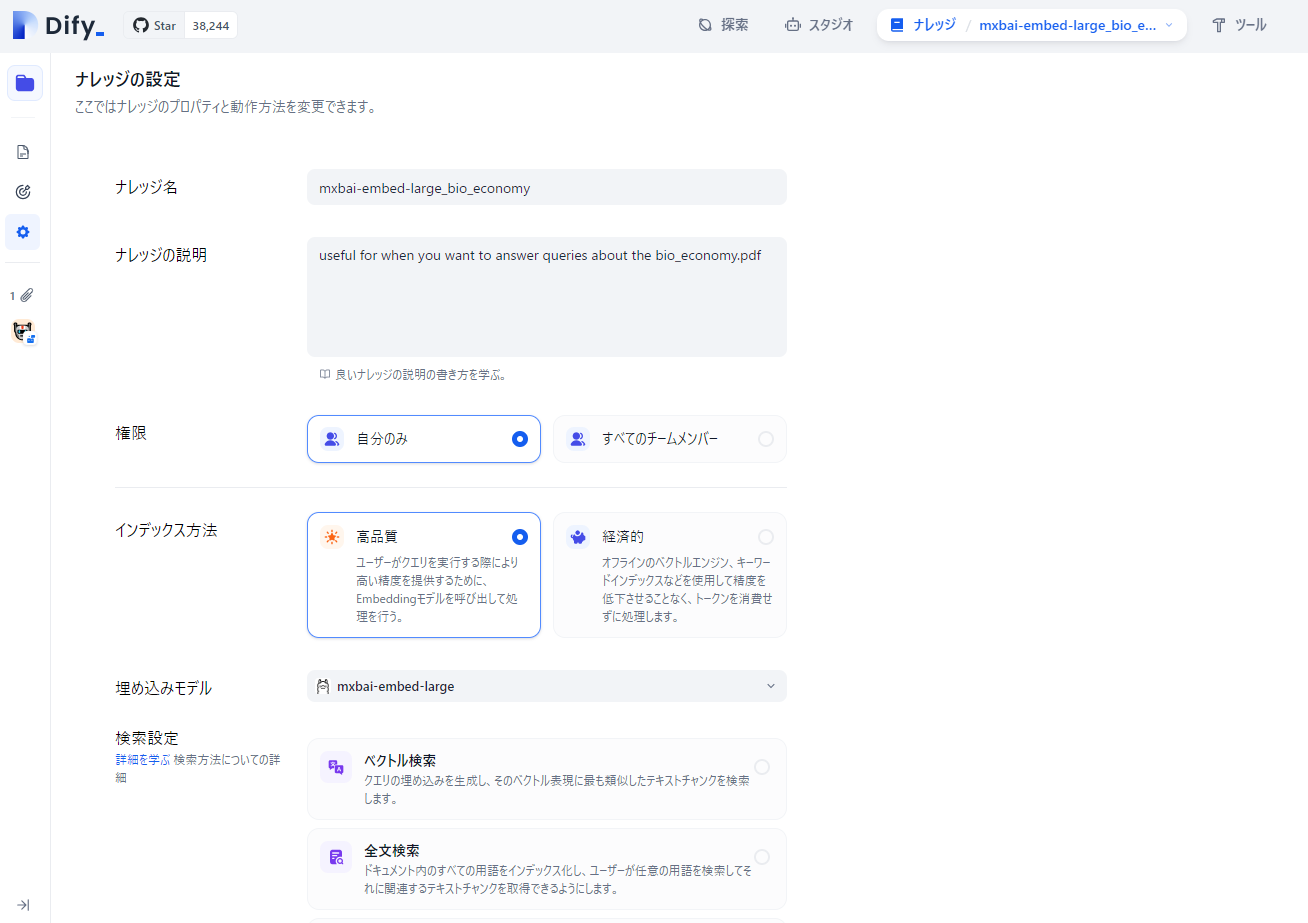Click the 探索 compass icon

pos(705,25)
